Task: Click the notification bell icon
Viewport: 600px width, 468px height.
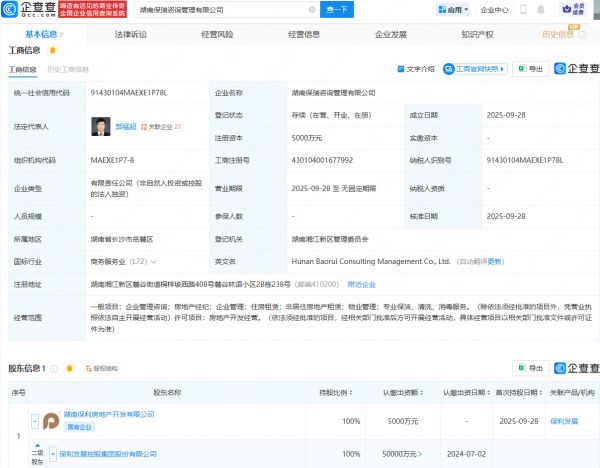Action: pos(540,10)
